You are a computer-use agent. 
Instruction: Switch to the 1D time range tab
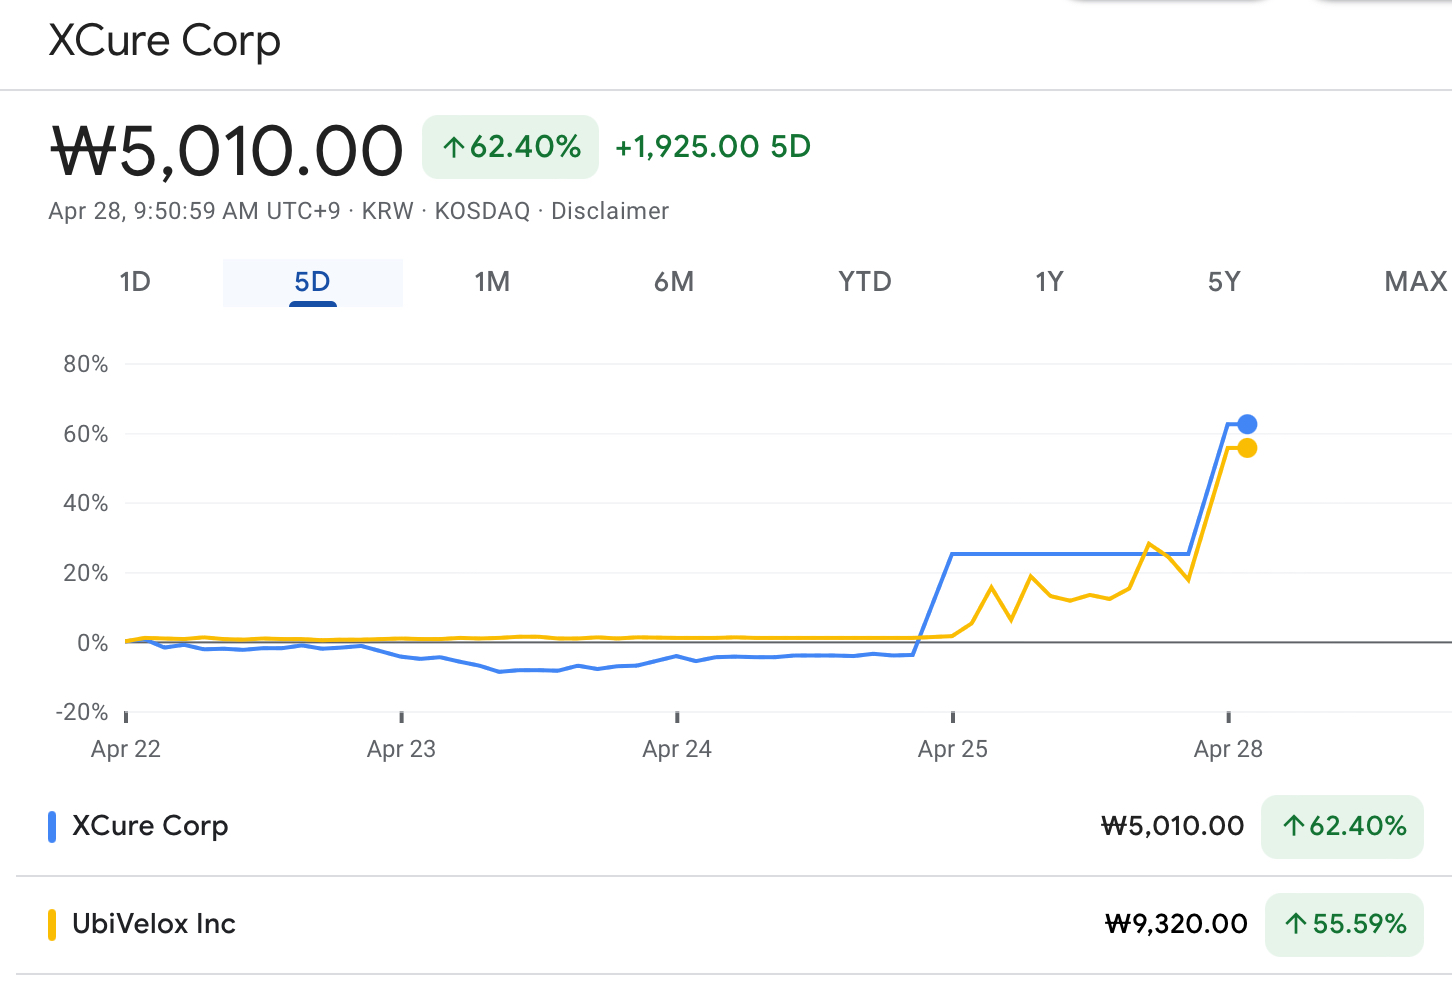(x=135, y=282)
